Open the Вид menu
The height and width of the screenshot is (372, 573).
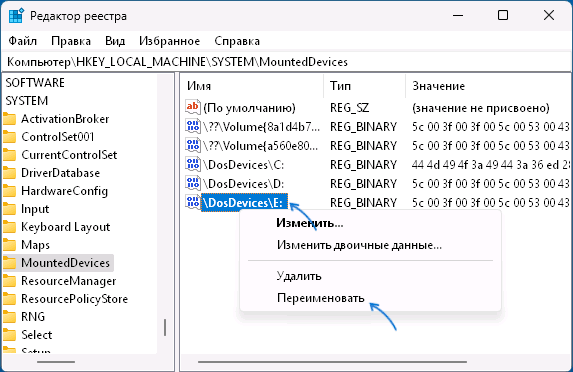[x=115, y=41]
